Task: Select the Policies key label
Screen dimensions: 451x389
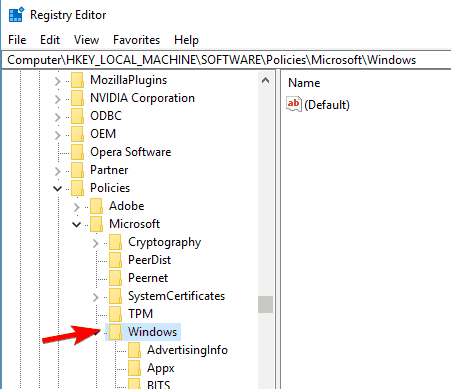Action: [x=110, y=188]
